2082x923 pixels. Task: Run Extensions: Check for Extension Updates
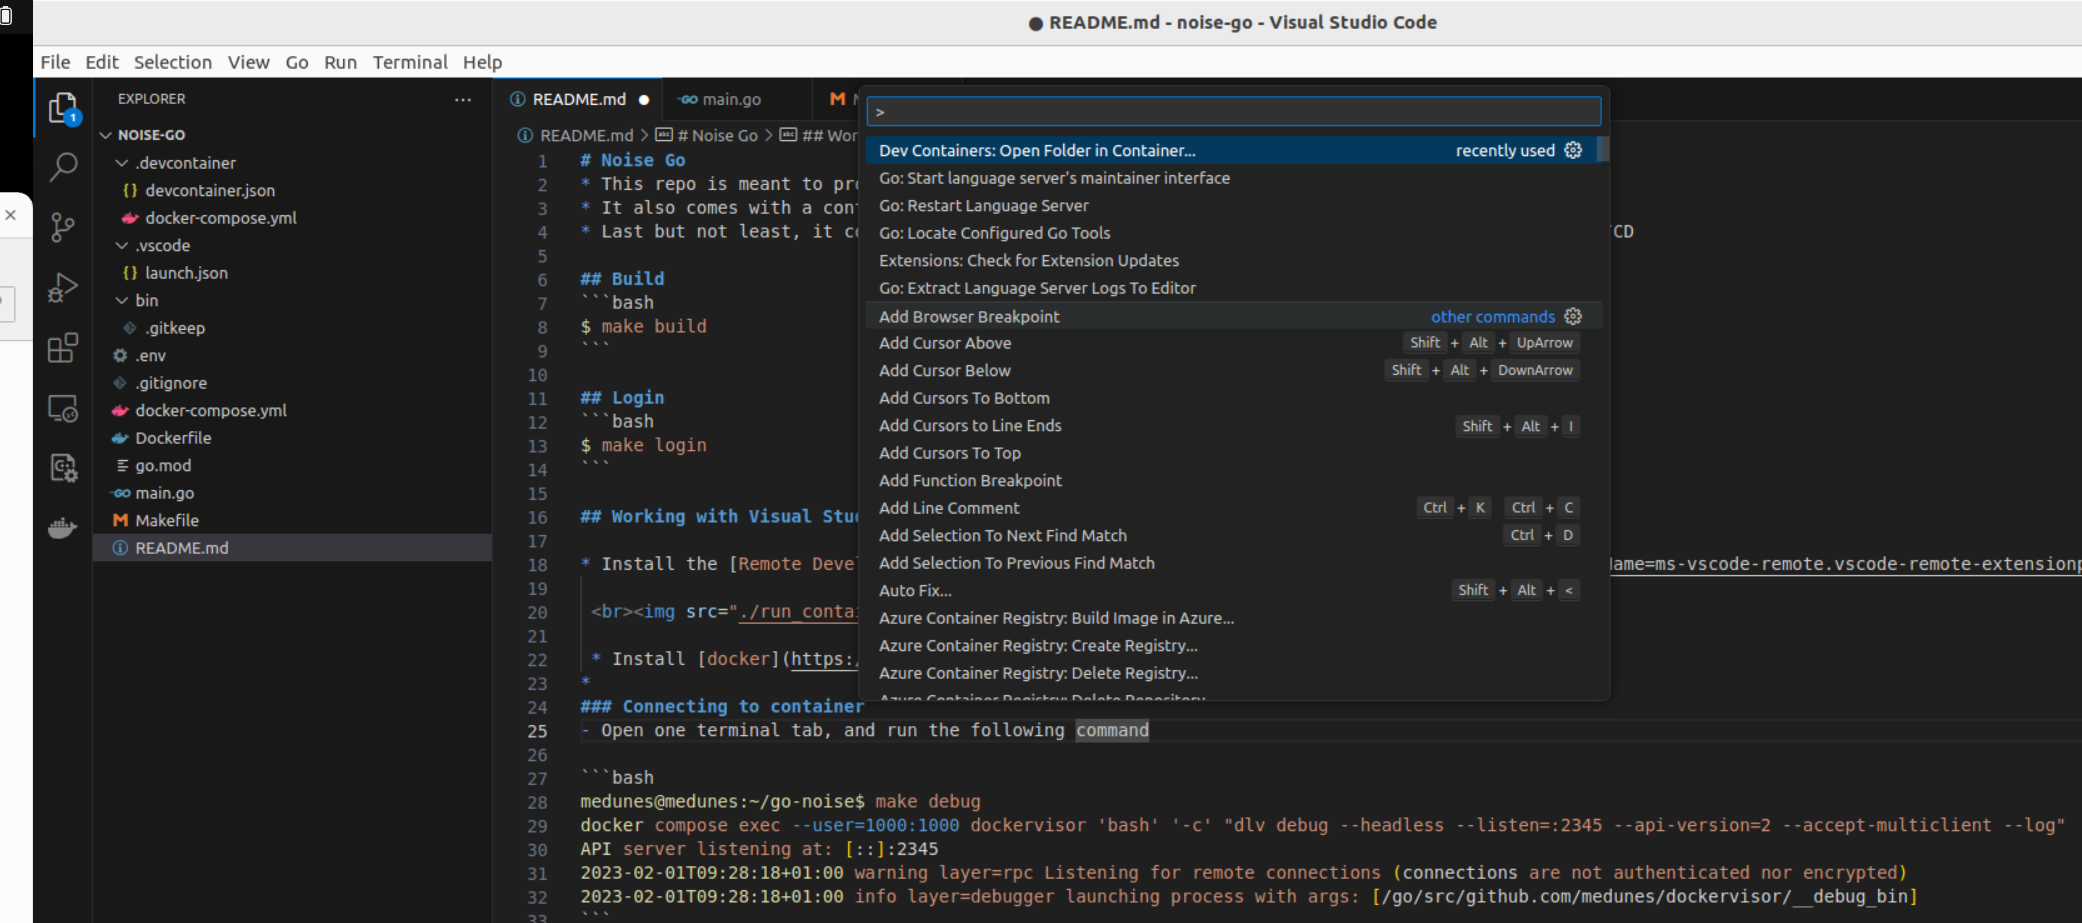click(x=1233, y=260)
